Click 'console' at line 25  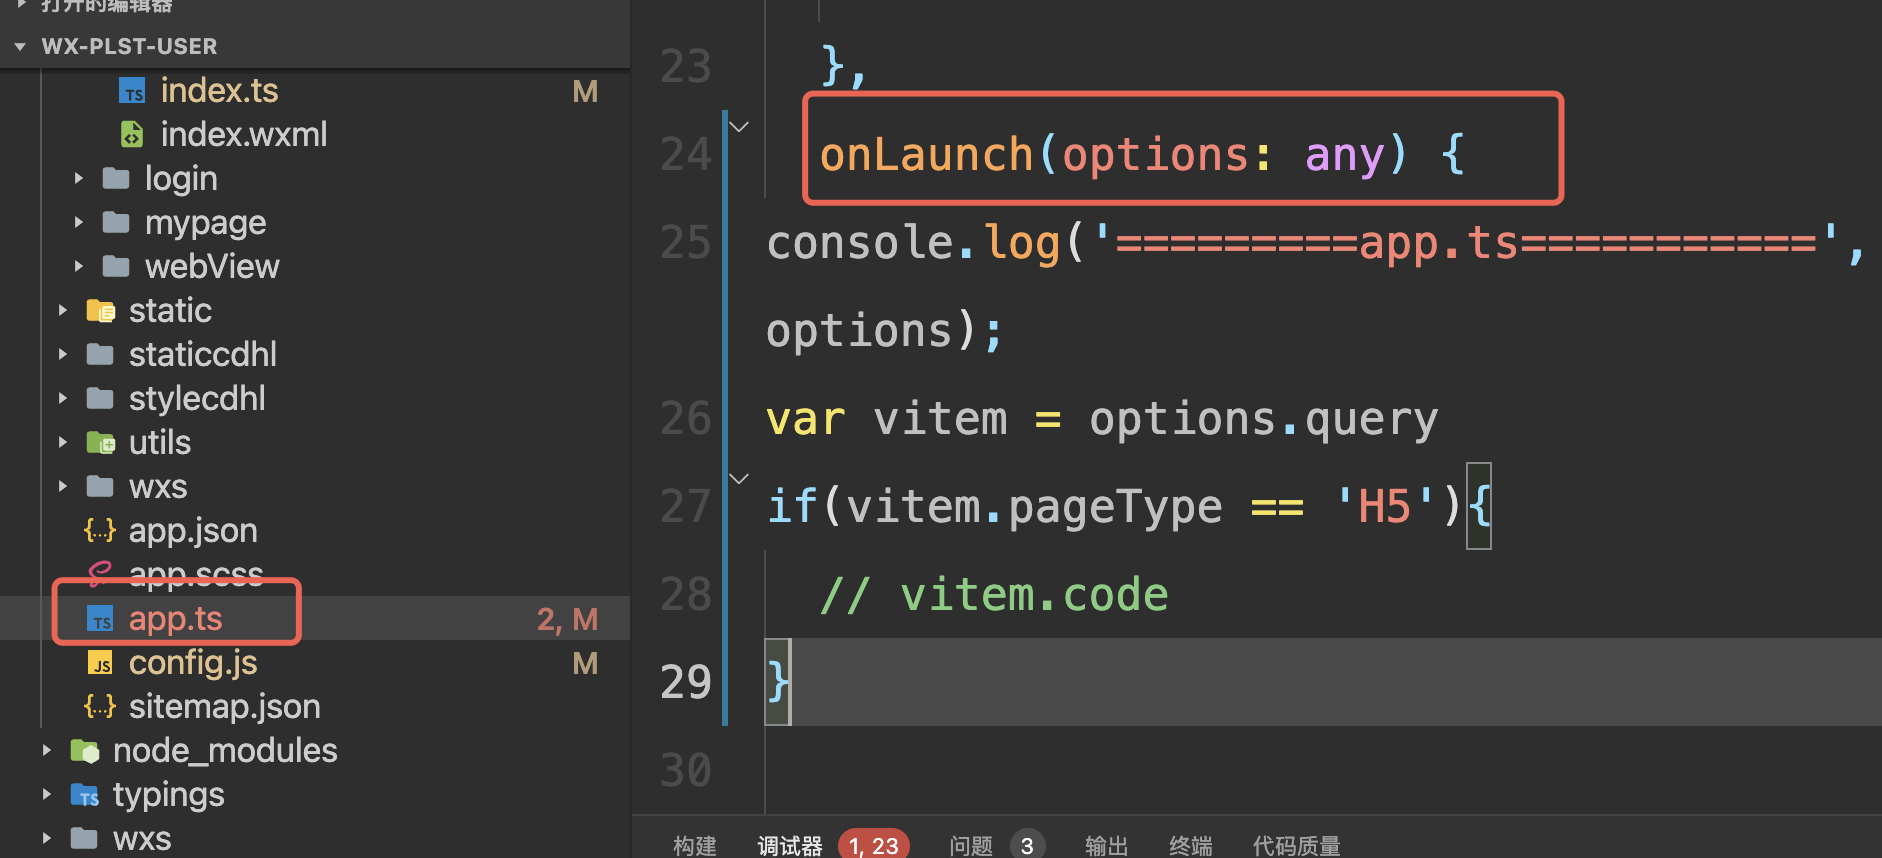tap(860, 242)
